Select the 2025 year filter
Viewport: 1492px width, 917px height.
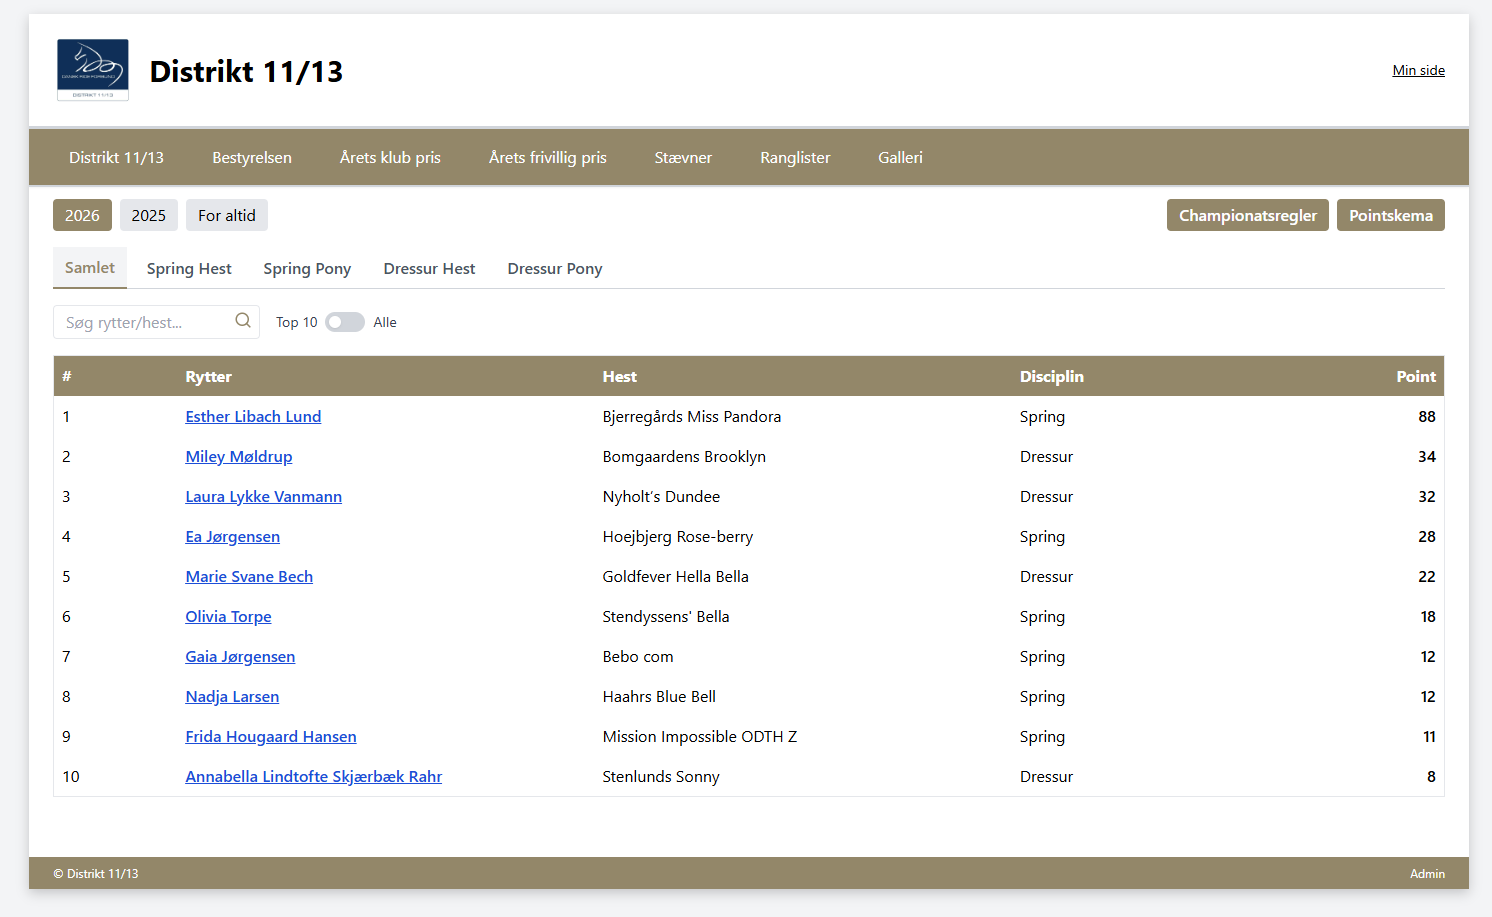click(x=148, y=214)
